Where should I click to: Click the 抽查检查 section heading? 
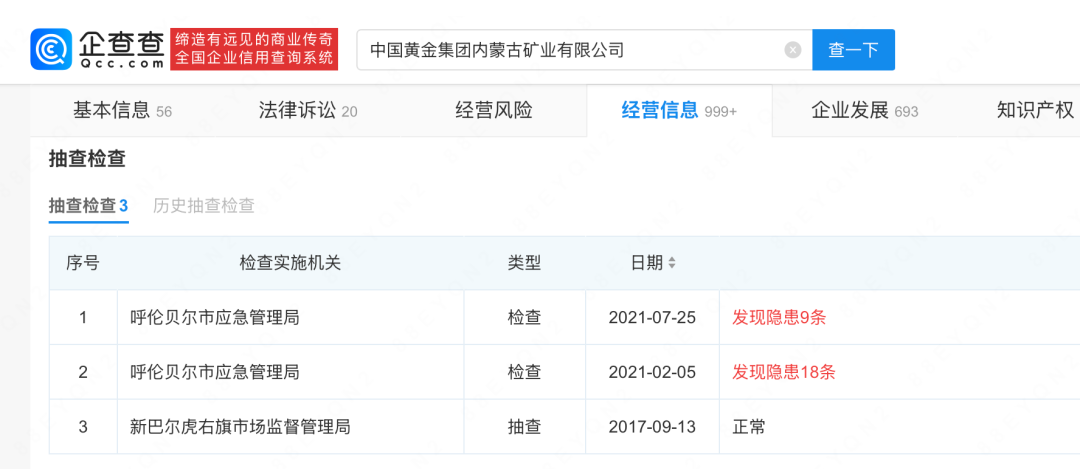[87, 159]
